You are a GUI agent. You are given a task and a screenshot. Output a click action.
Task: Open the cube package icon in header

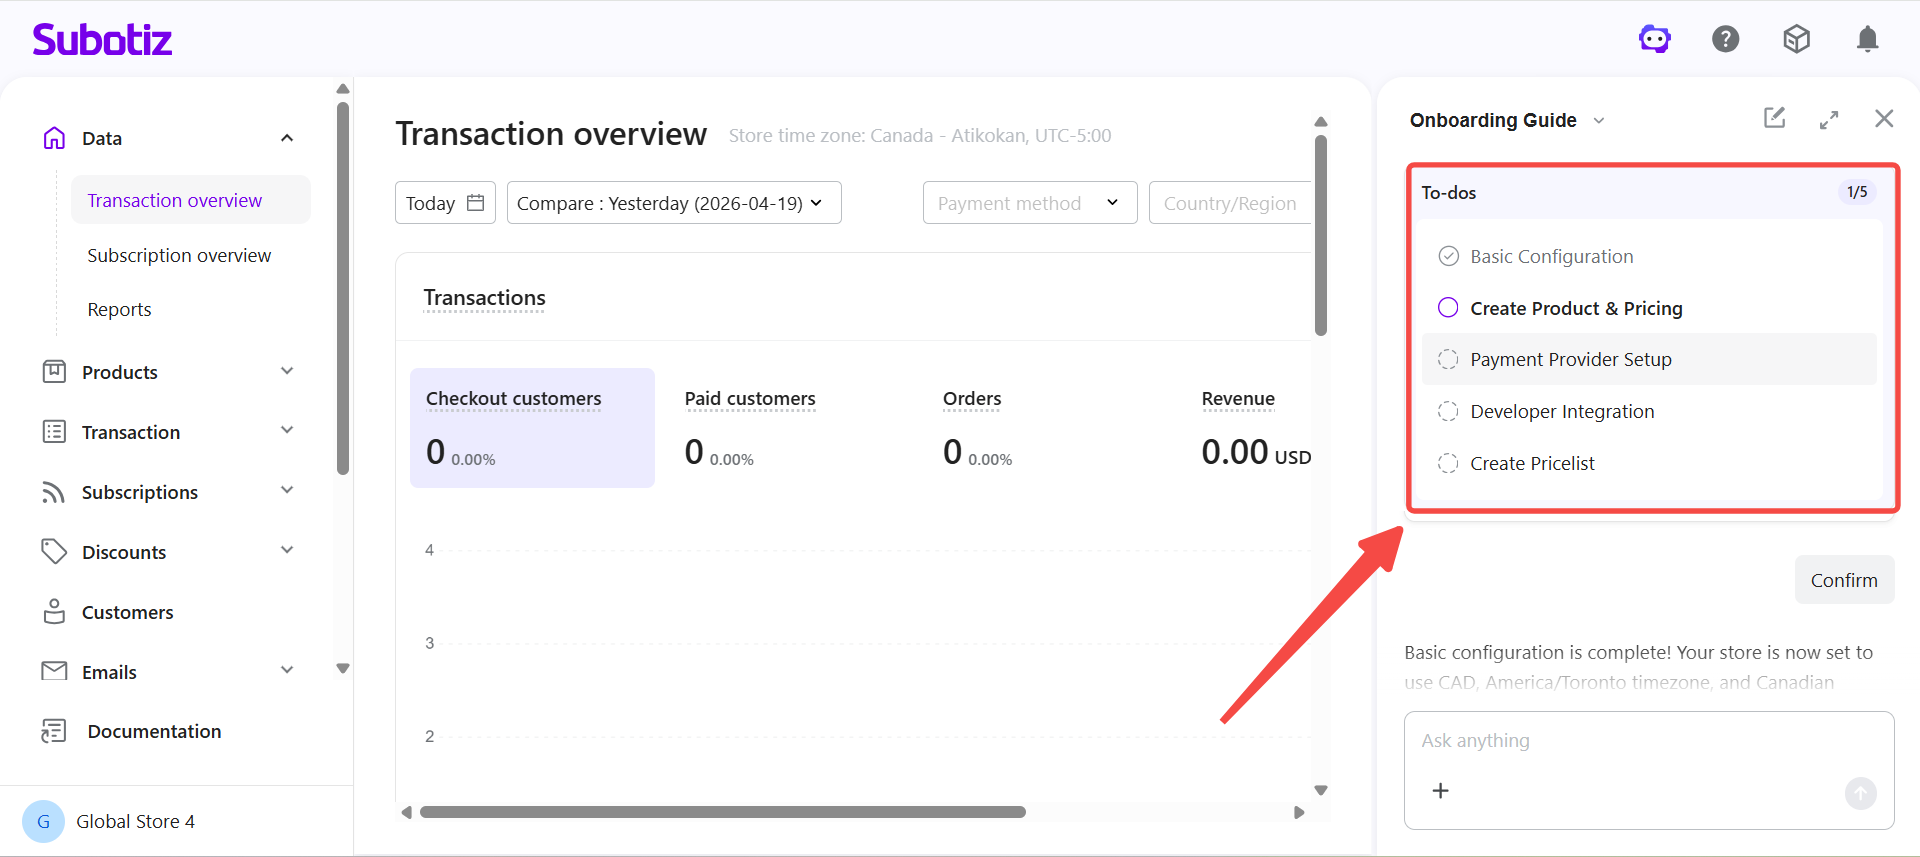pos(1796,39)
